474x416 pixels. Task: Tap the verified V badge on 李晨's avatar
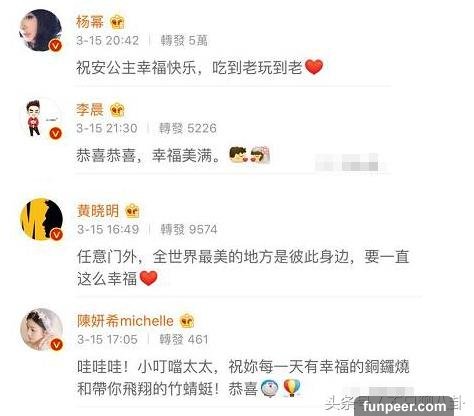point(56,134)
